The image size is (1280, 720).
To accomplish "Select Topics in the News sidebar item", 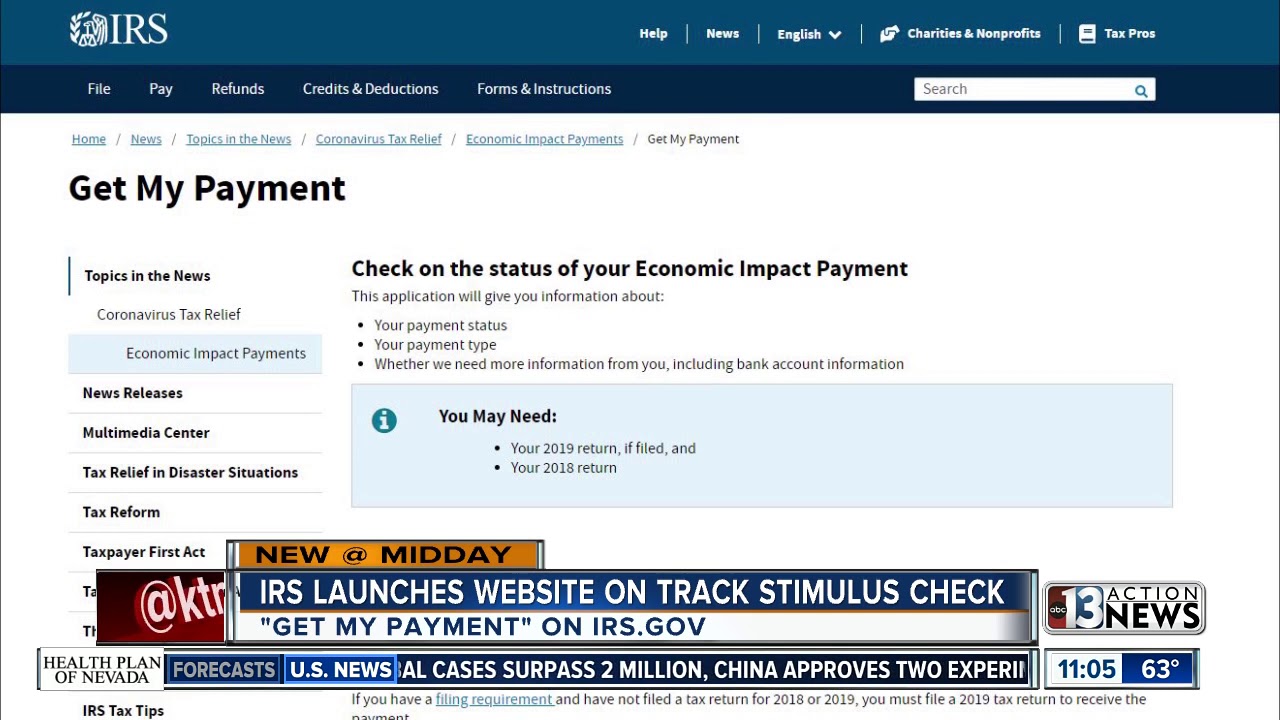I will [147, 276].
